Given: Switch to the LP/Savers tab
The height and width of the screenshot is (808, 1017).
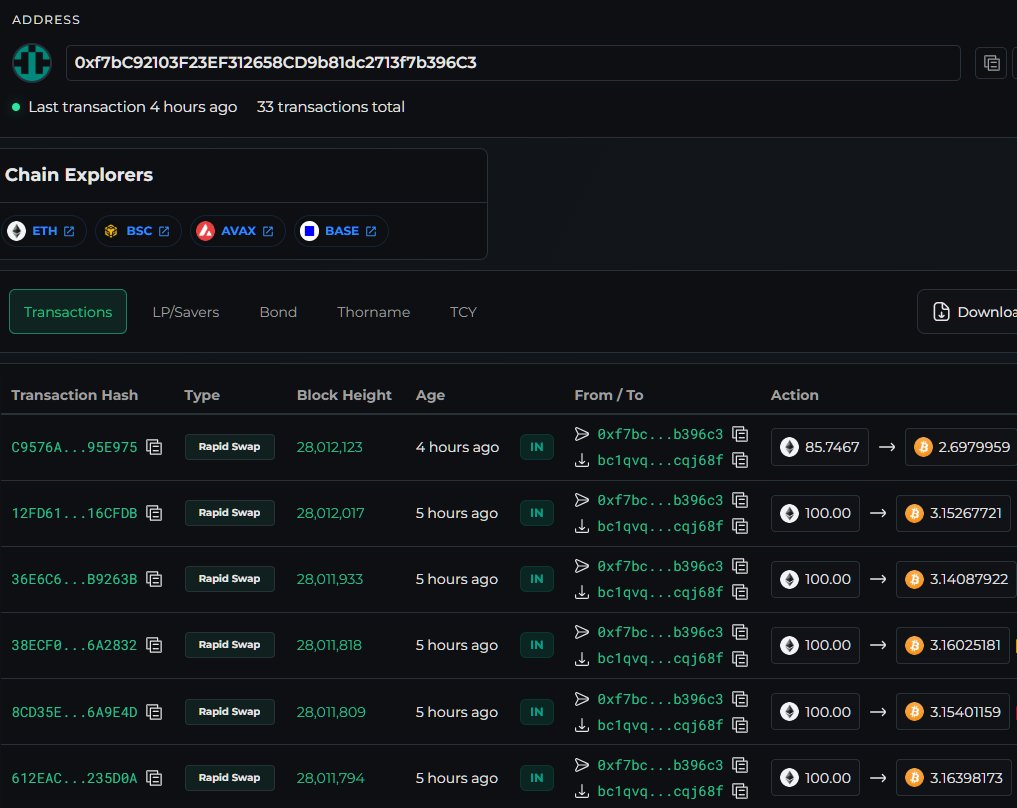Looking at the screenshot, I should 186,312.
